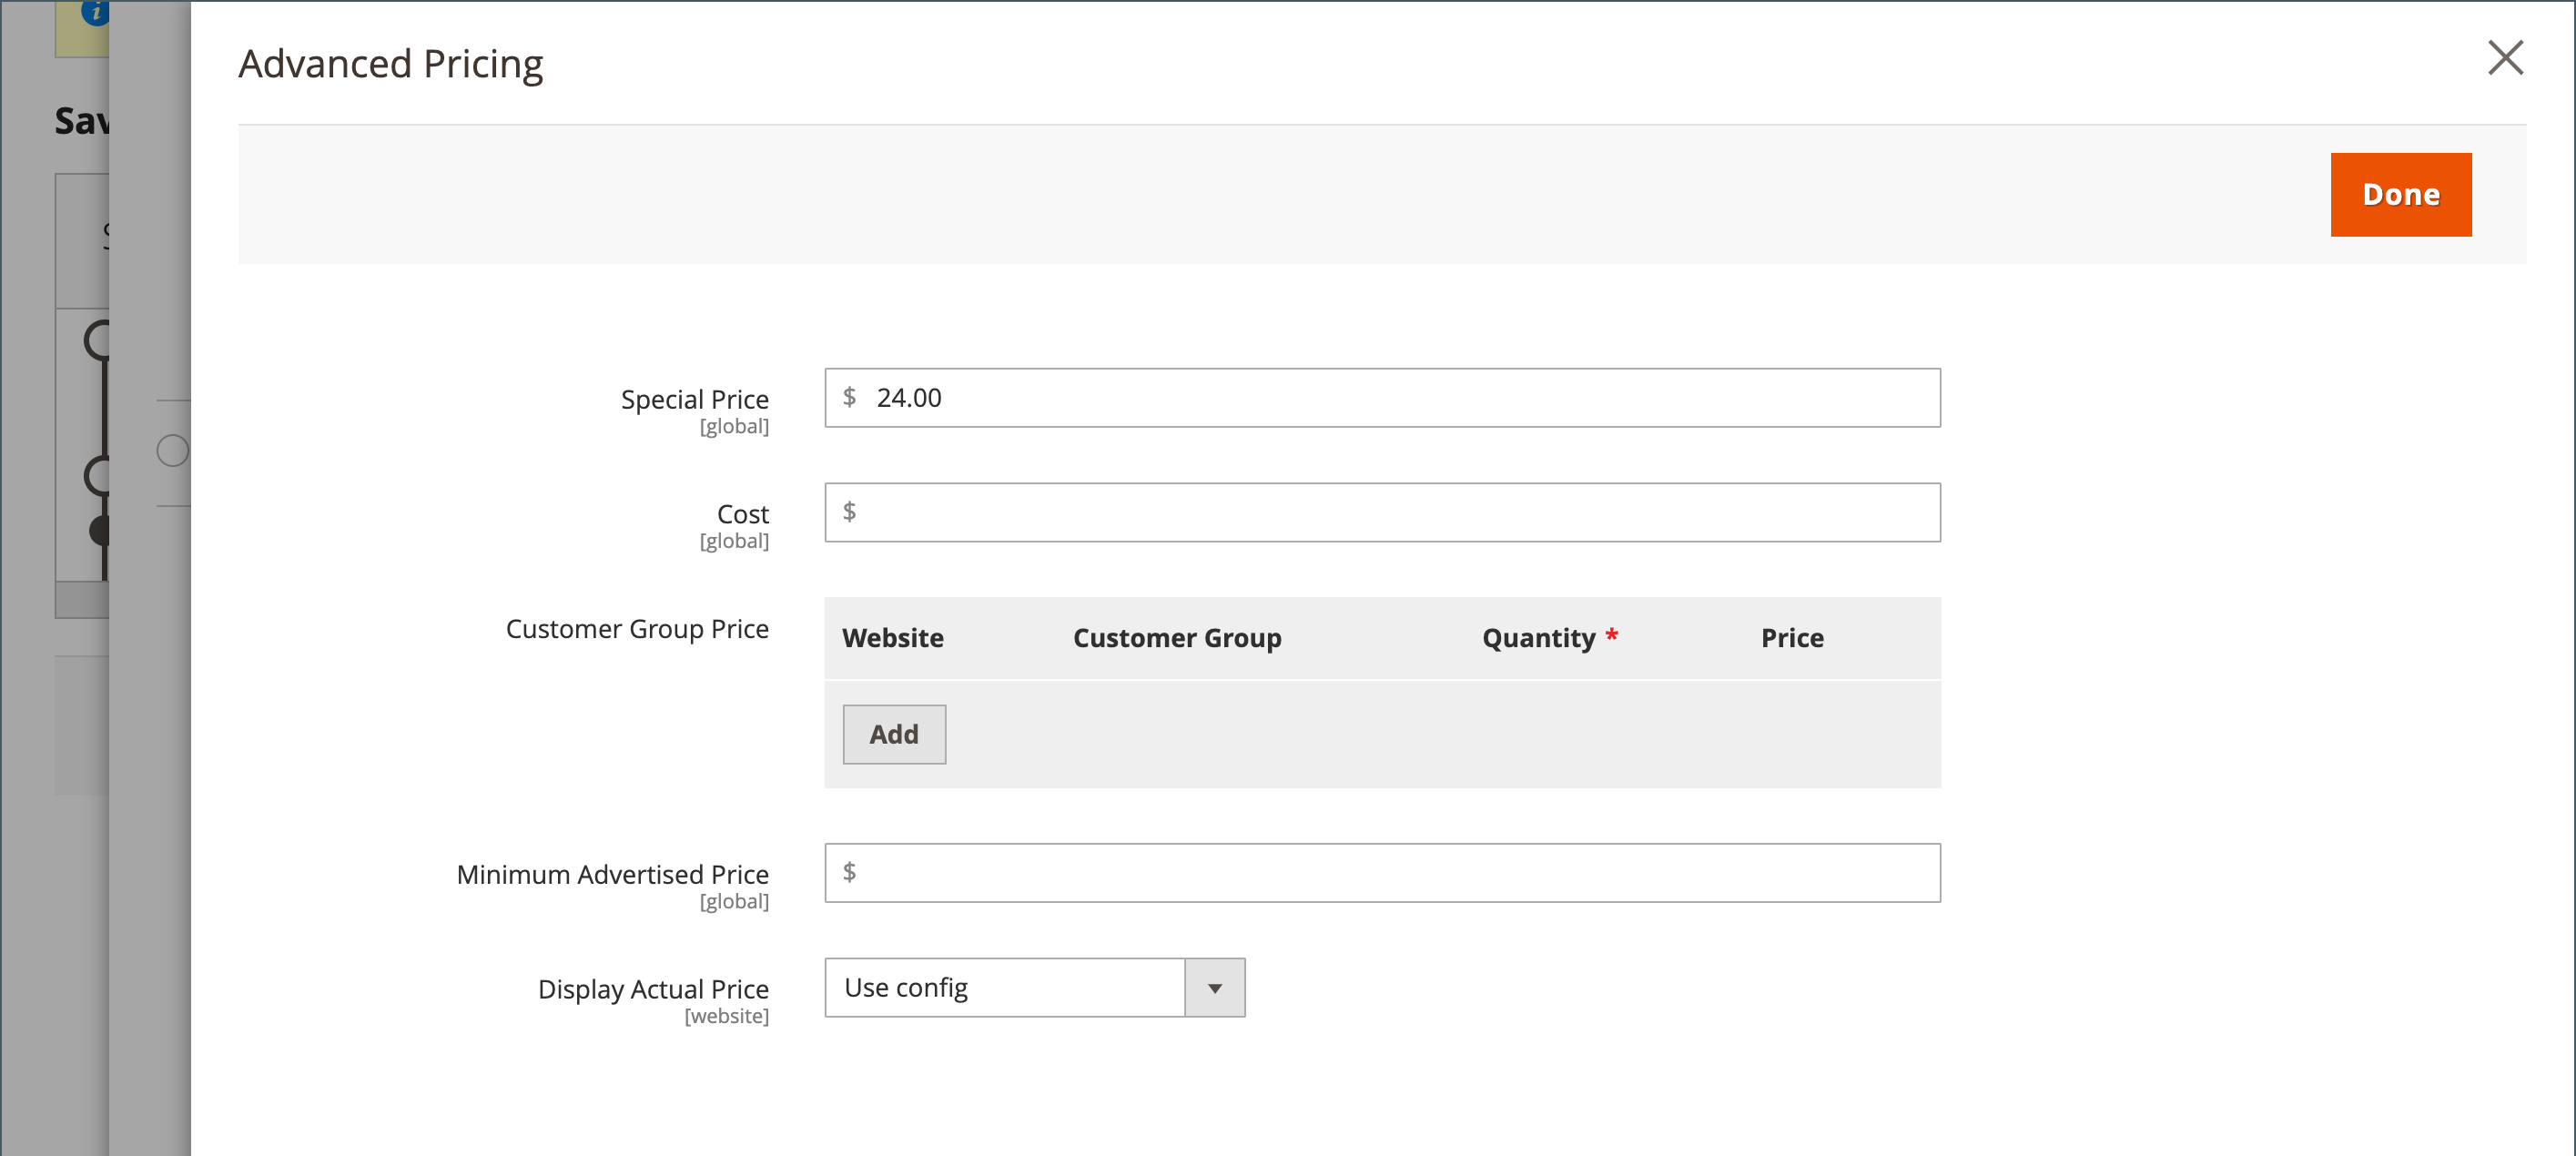Click the dollar symbol in the Cost field

click(849, 512)
